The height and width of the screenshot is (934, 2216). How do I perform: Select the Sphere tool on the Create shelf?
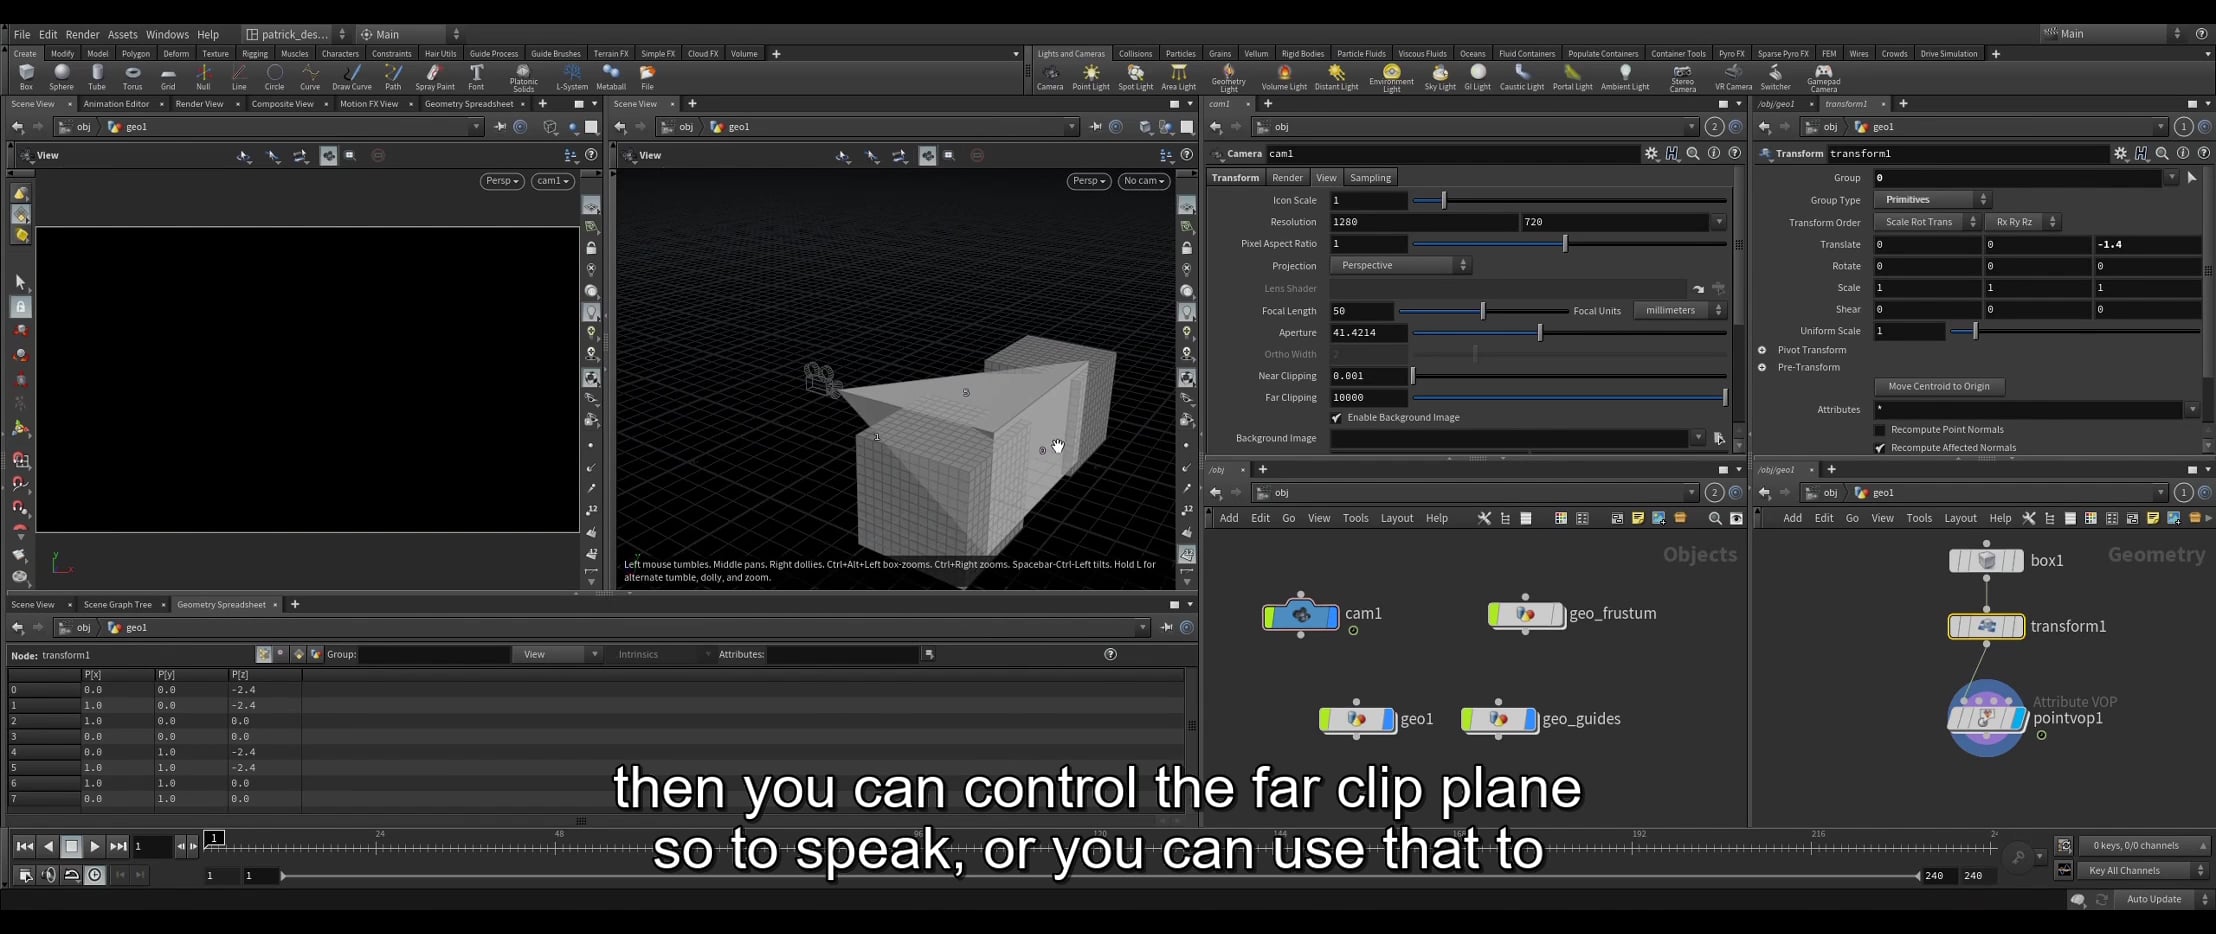point(61,75)
